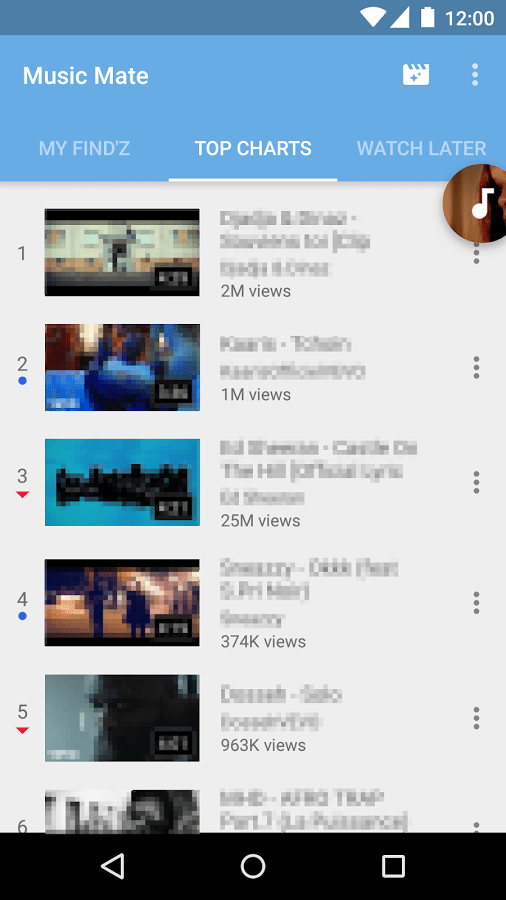Tap the video clapperboard icon in header

pyautogui.click(x=416, y=75)
